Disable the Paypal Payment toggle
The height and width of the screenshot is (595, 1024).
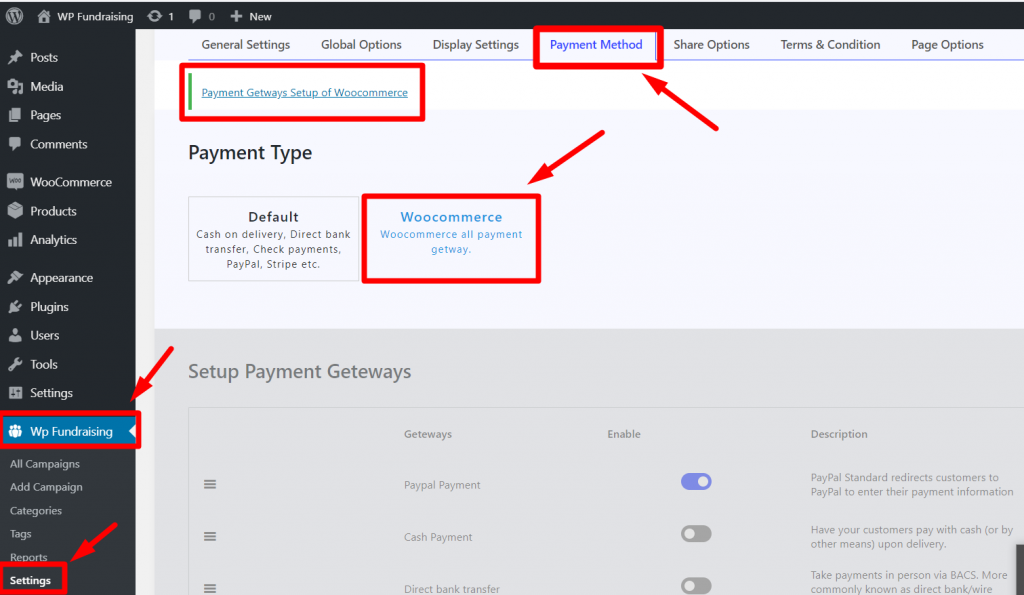[696, 481]
